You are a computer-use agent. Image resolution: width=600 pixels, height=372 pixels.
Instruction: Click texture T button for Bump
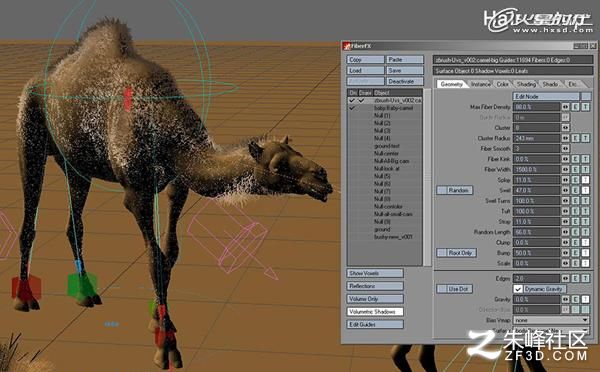tap(585, 253)
